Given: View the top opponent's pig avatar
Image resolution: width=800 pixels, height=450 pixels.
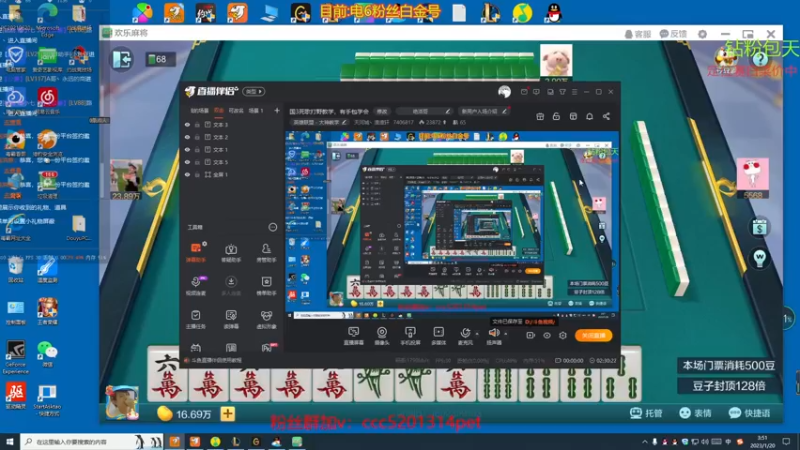Looking at the screenshot, I should click(556, 60).
